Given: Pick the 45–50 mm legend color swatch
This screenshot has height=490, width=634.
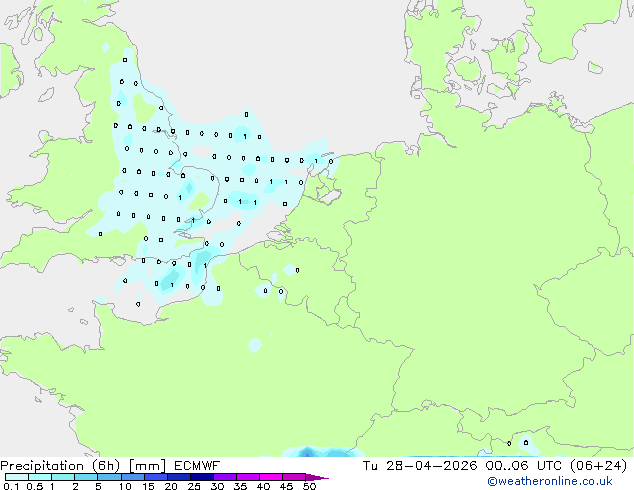Looking at the screenshot, I should [294, 477].
